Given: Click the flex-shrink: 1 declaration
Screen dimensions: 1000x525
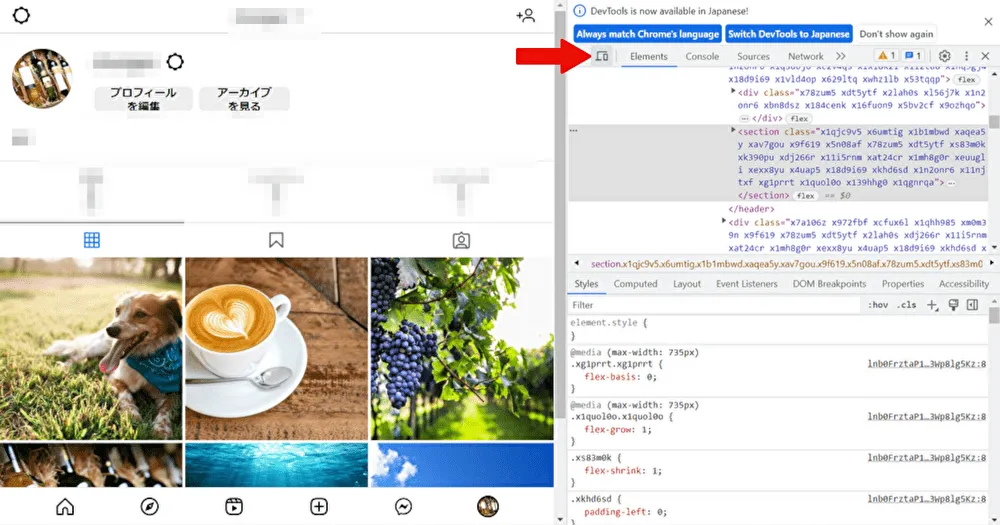Looking at the screenshot, I should point(622,471).
